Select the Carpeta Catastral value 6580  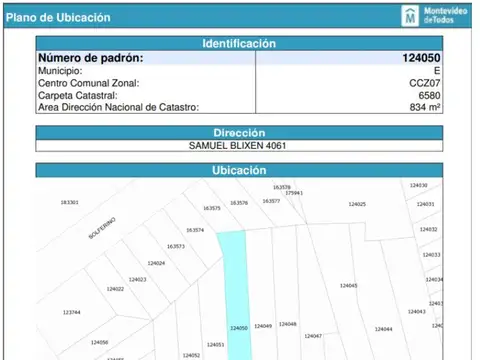click(429, 95)
